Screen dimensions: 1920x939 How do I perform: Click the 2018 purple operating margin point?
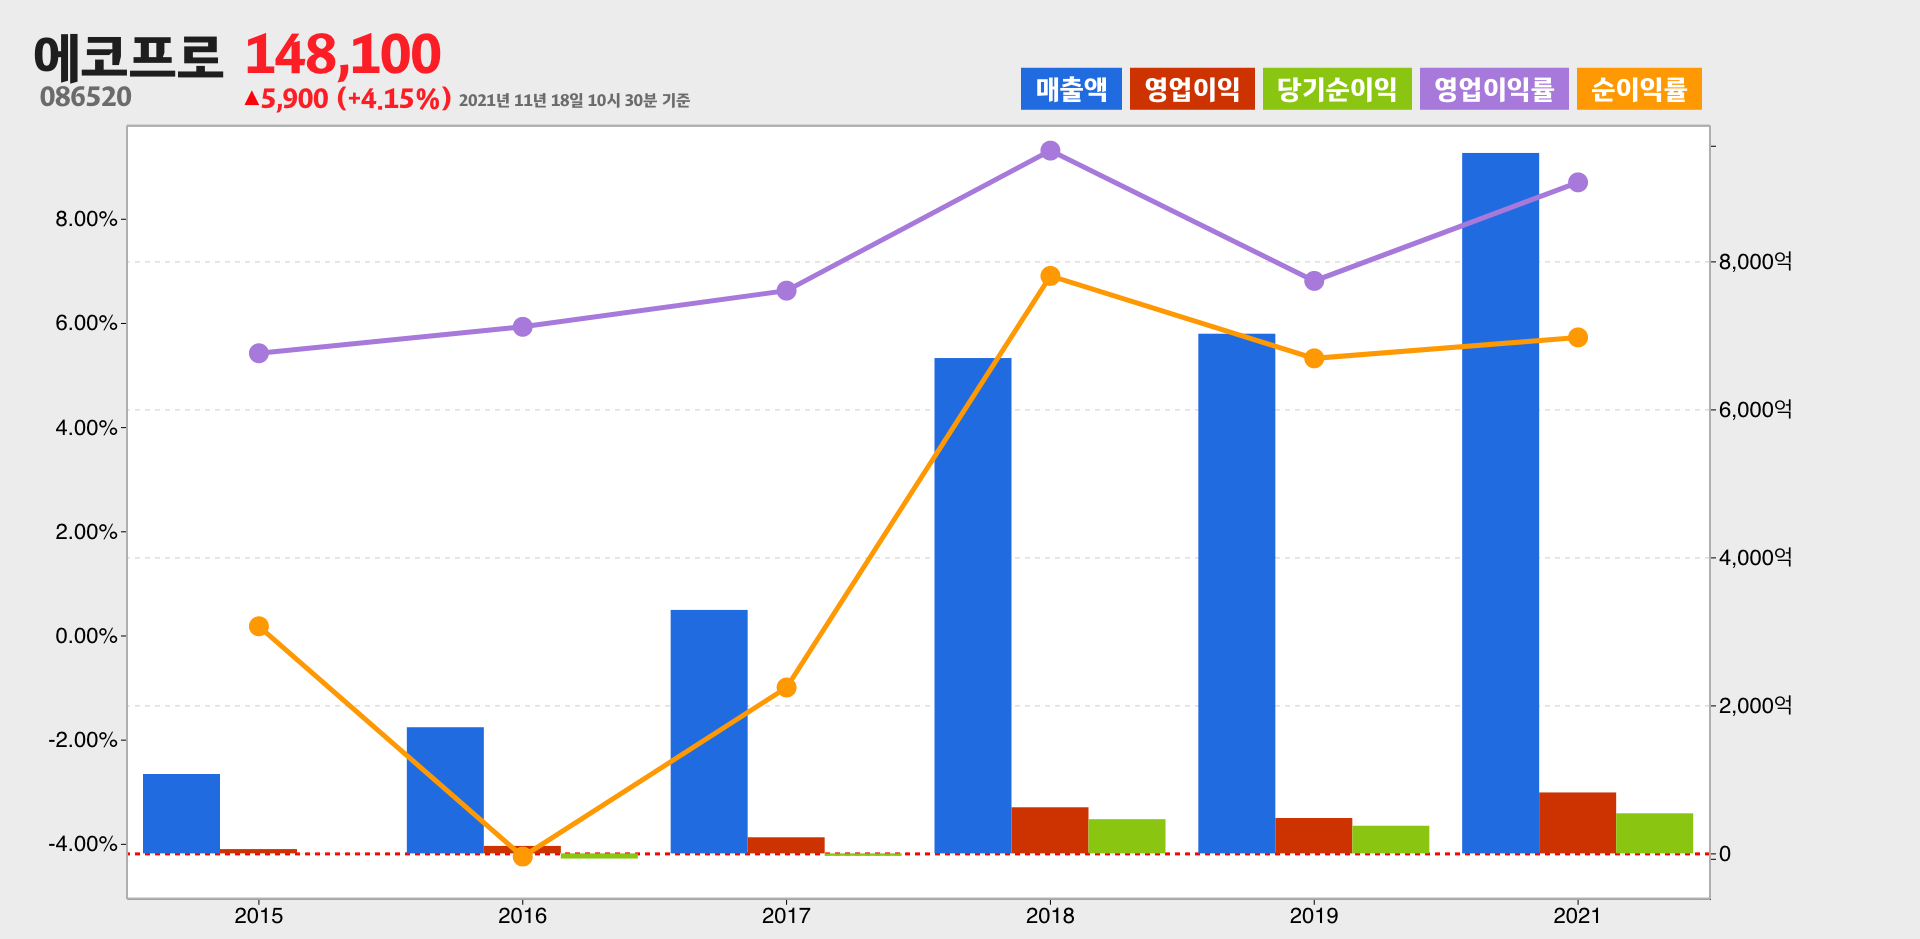click(1050, 151)
